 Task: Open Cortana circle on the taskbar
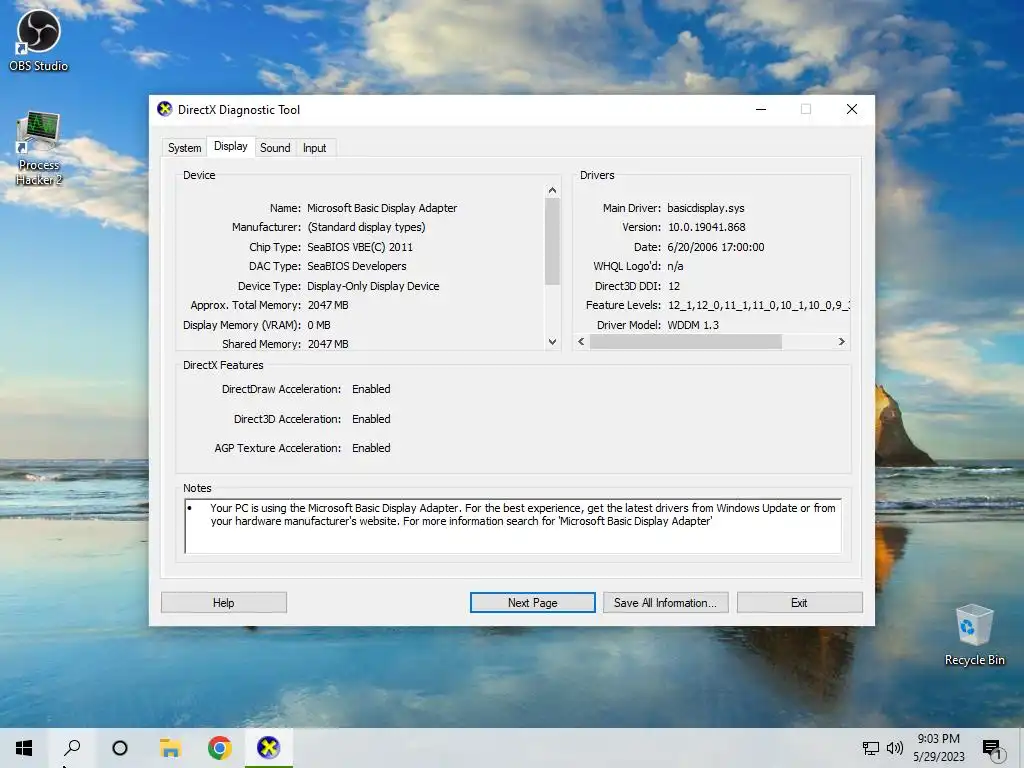[120, 748]
